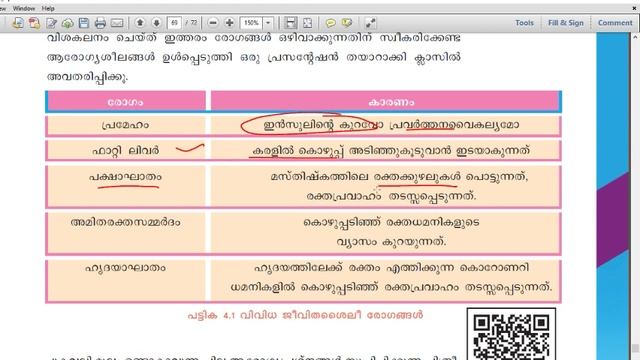Click the 'അമിതരക്തസമ്മർദം' table cell
This screenshot has height=360, width=640.
pos(126,233)
